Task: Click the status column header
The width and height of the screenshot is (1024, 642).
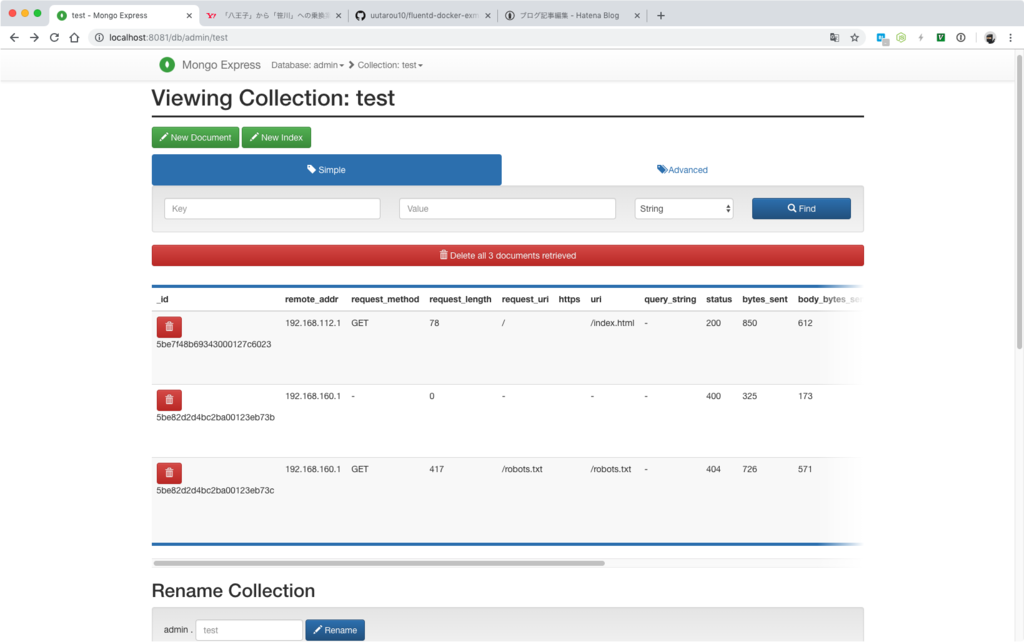Action: pyautogui.click(x=719, y=299)
